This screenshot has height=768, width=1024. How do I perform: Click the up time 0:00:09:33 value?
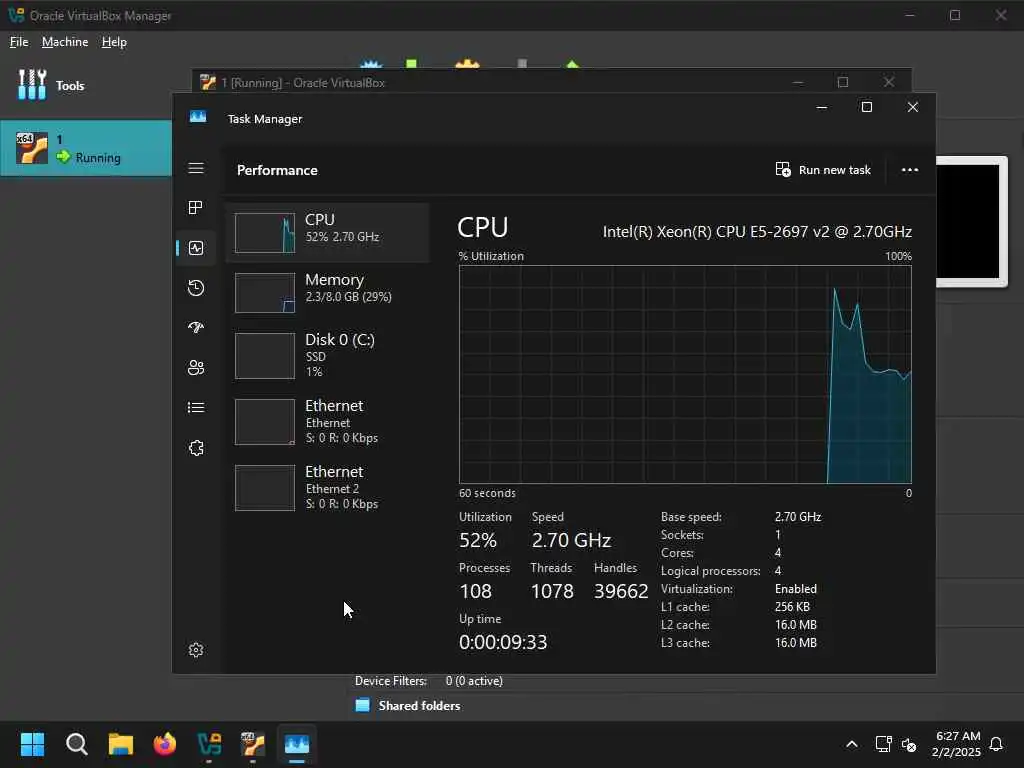503,643
